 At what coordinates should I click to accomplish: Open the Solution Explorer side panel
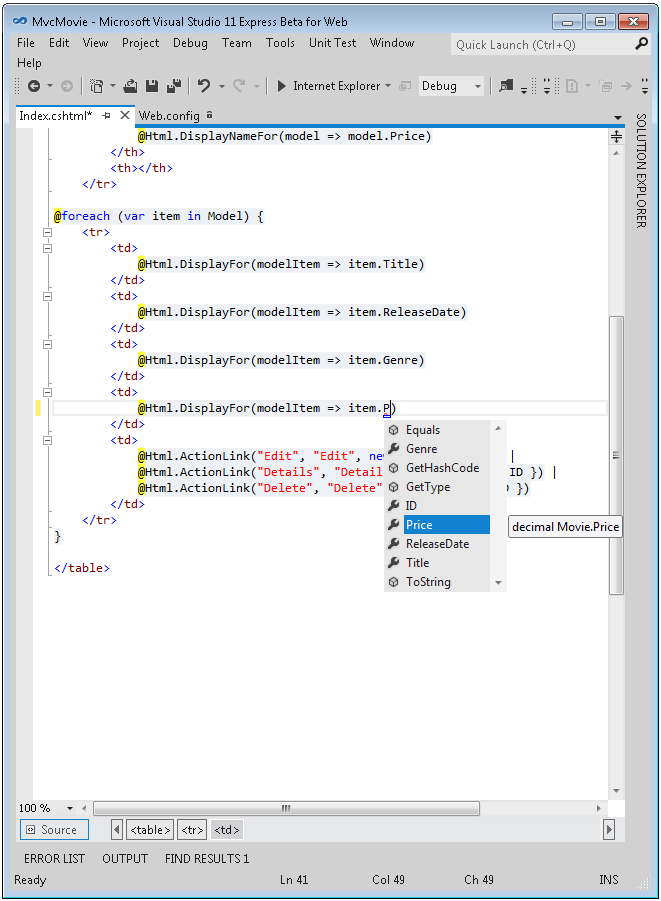641,171
